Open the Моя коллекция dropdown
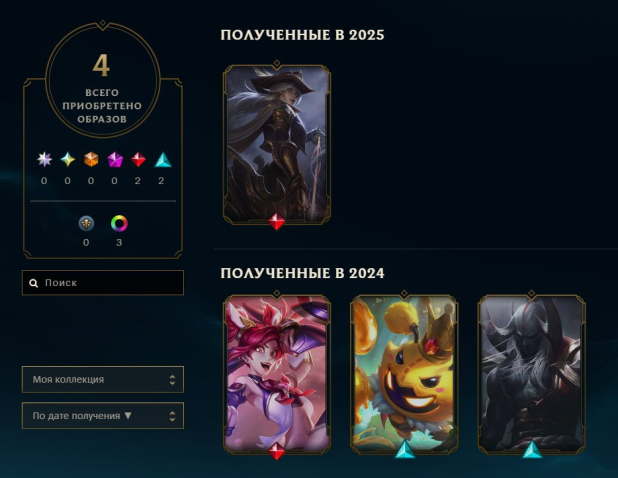The image size is (618, 478). coord(103,379)
